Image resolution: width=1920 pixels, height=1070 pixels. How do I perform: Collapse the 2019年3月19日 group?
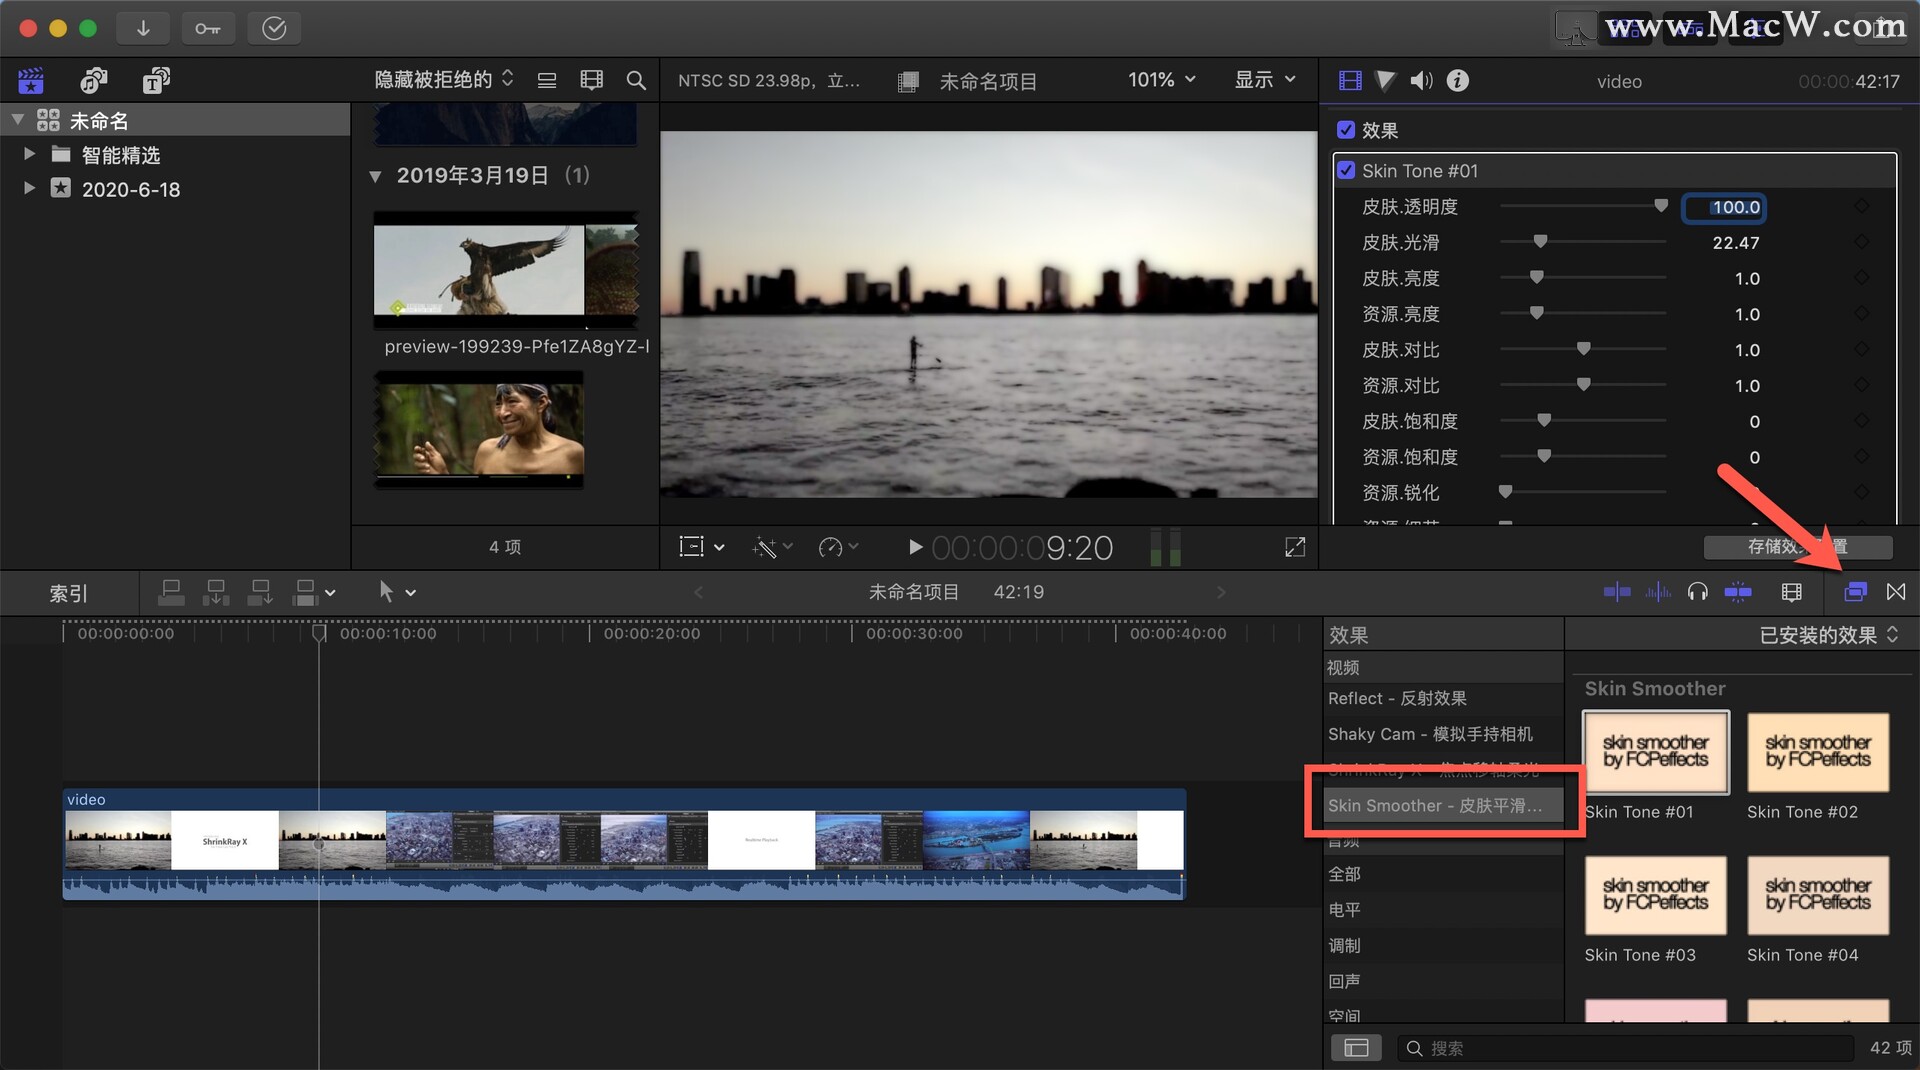[375, 176]
